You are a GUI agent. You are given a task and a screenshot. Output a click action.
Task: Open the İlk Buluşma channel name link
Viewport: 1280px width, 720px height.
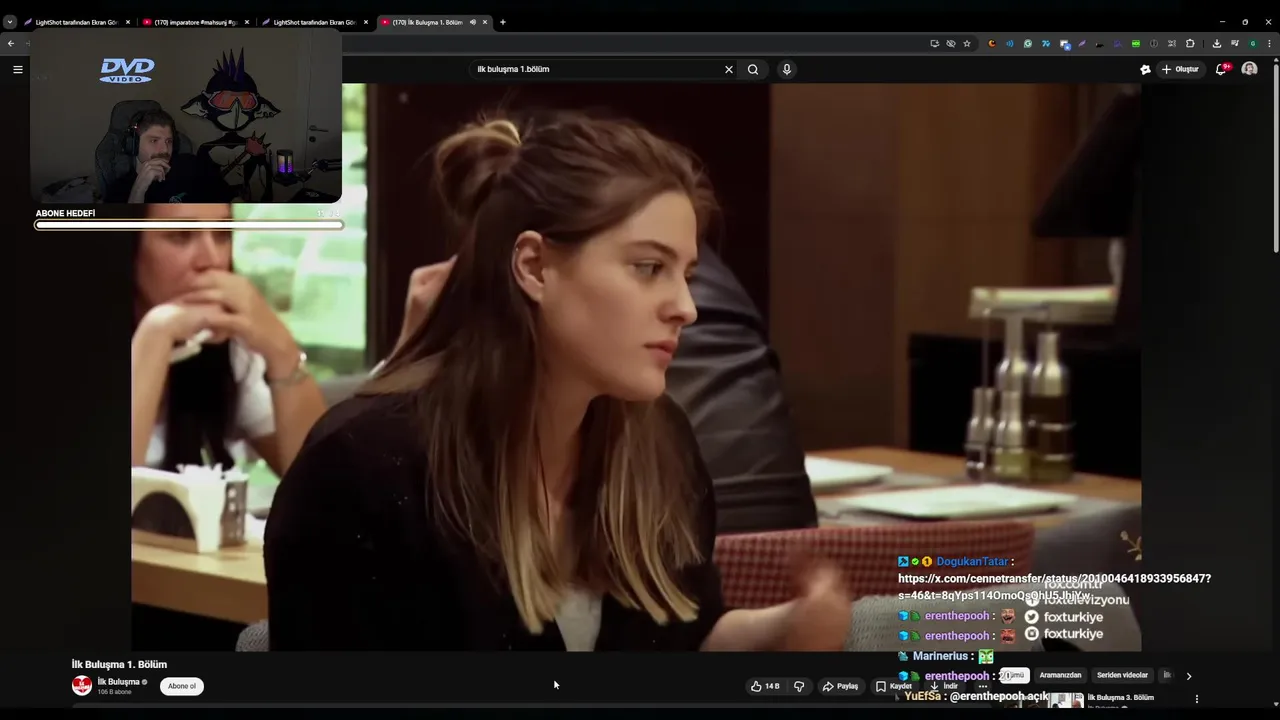point(118,682)
